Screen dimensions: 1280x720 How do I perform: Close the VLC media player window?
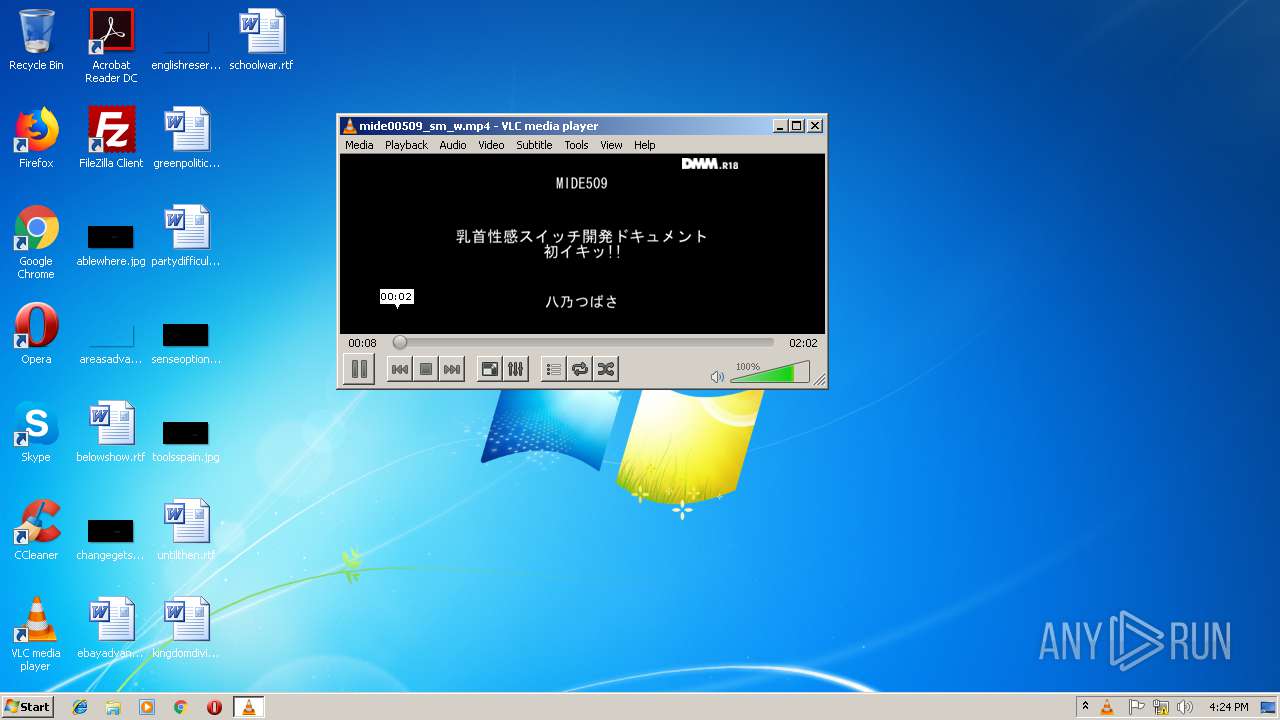point(815,126)
